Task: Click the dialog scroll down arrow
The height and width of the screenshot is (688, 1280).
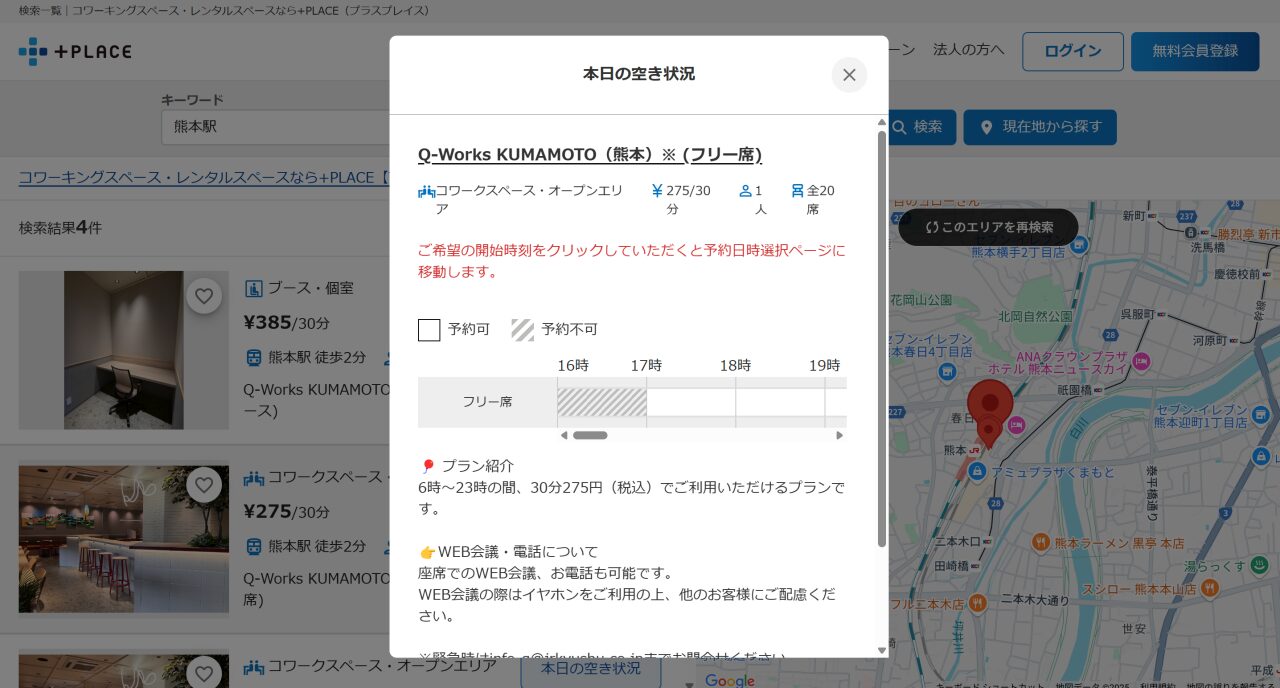Action: (x=882, y=650)
